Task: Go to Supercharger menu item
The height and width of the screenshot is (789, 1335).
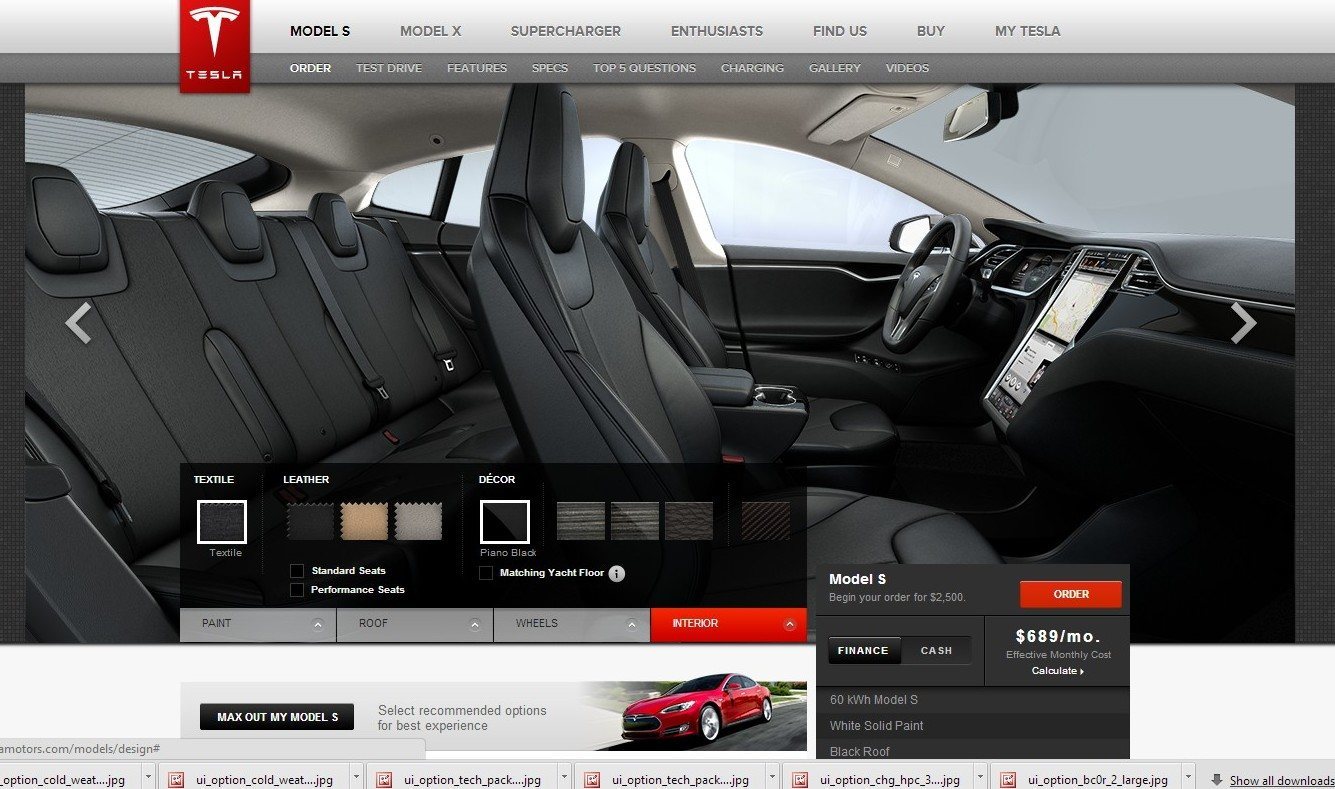Action: coord(566,31)
